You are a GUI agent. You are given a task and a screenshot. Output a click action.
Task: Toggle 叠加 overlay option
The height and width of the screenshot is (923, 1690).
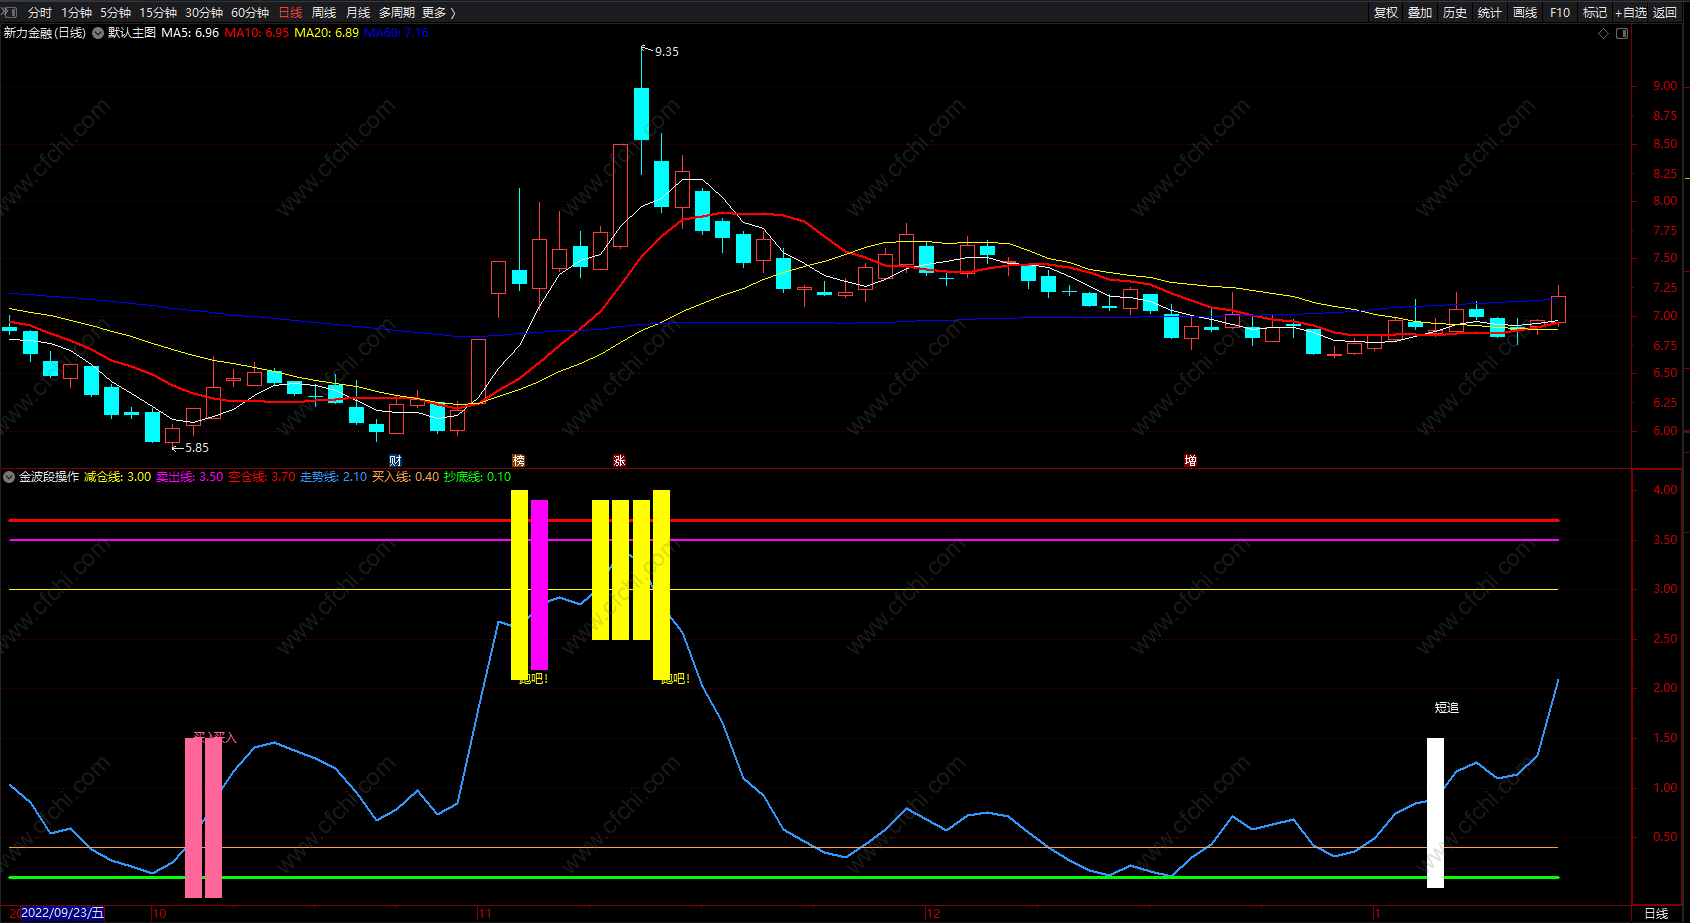pyautogui.click(x=1419, y=12)
